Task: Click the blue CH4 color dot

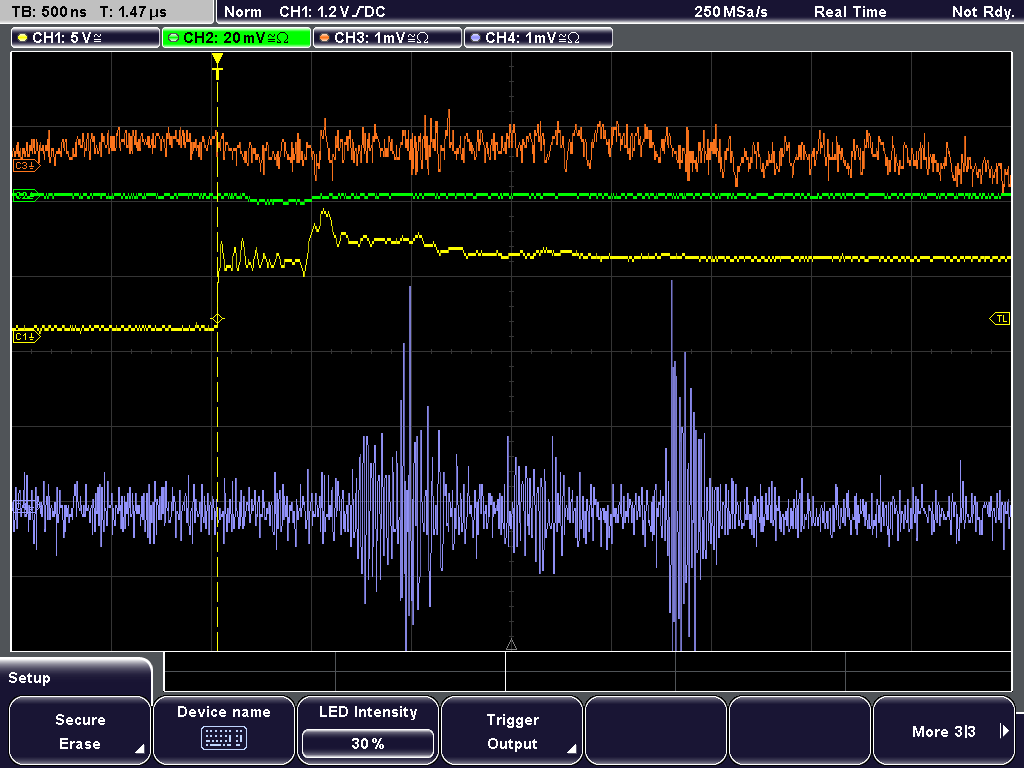Action: (x=475, y=38)
